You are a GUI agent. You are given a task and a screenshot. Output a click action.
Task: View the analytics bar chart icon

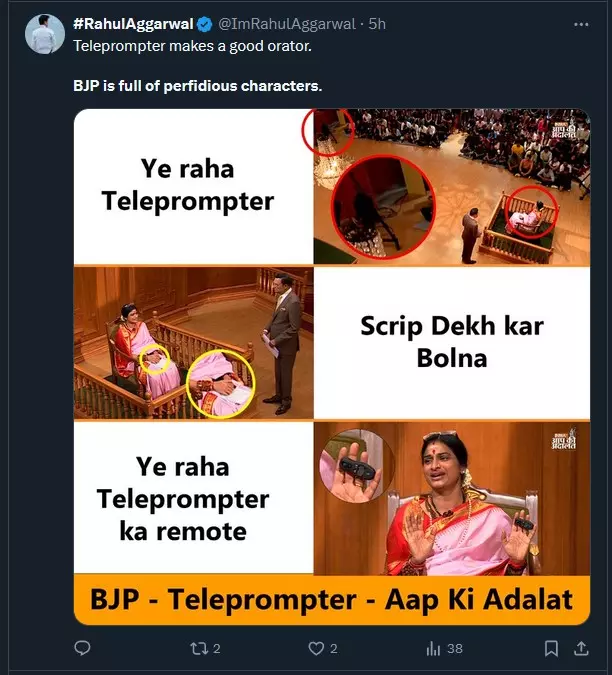coord(433,648)
